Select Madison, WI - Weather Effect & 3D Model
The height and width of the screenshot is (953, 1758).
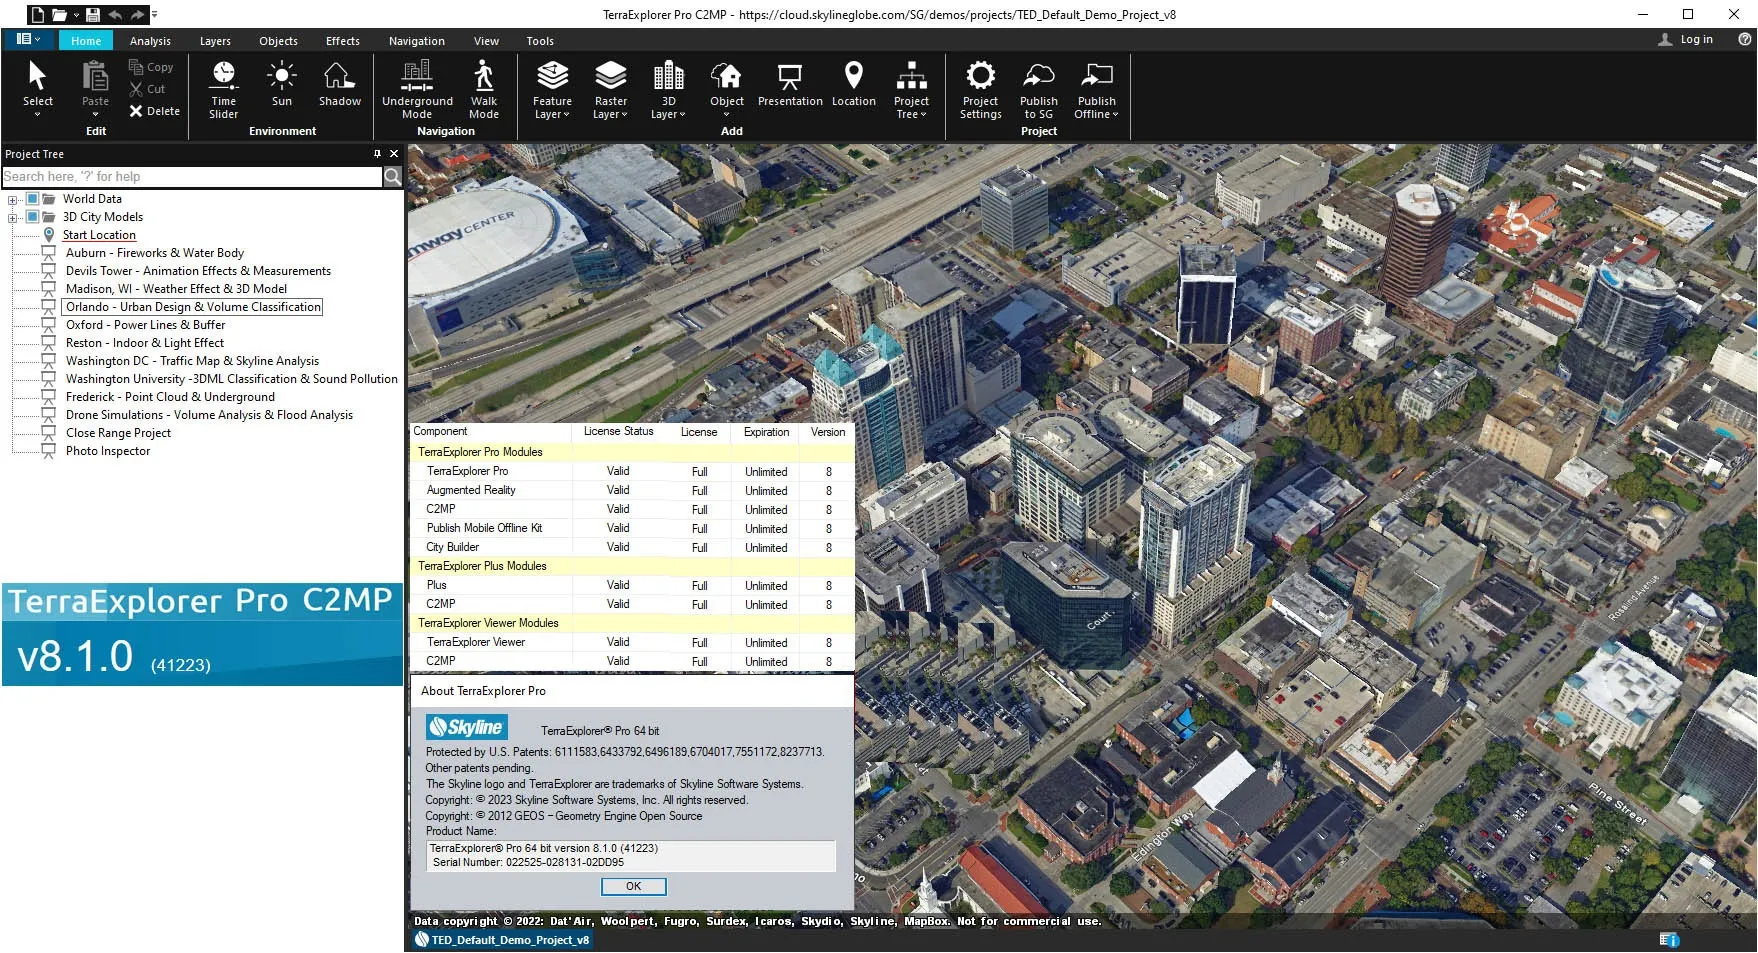pyautogui.click(x=176, y=289)
